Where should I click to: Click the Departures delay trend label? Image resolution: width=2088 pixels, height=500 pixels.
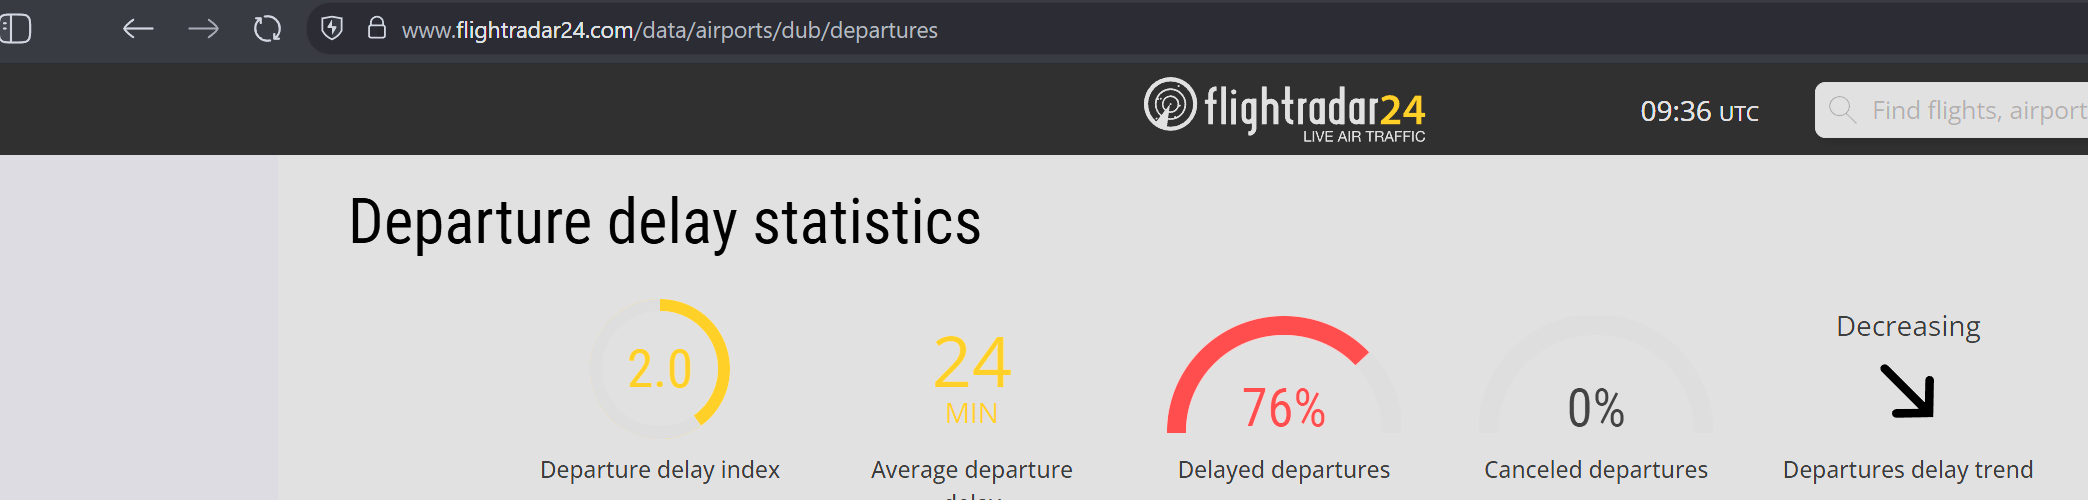[1908, 470]
